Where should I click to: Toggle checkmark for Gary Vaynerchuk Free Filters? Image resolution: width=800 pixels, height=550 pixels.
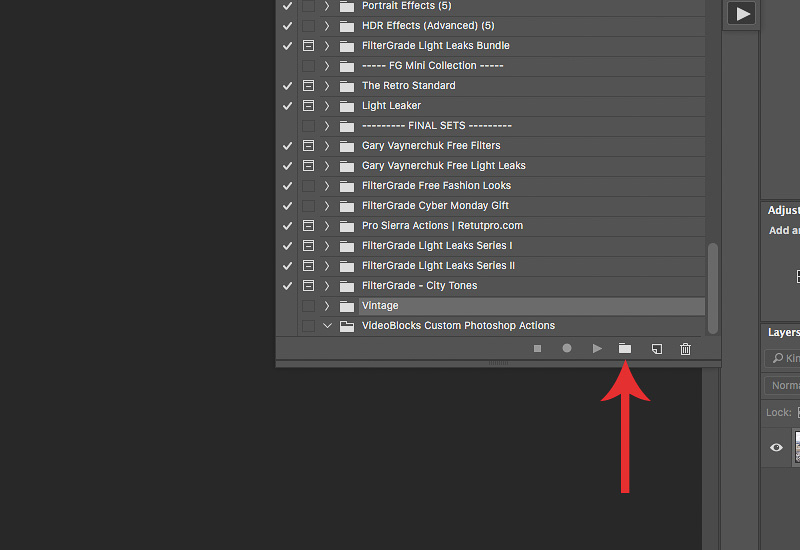(x=287, y=146)
